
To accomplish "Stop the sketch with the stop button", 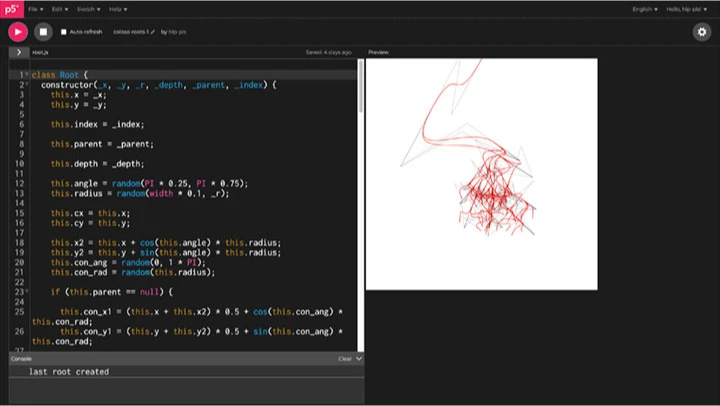I will 43,32.
